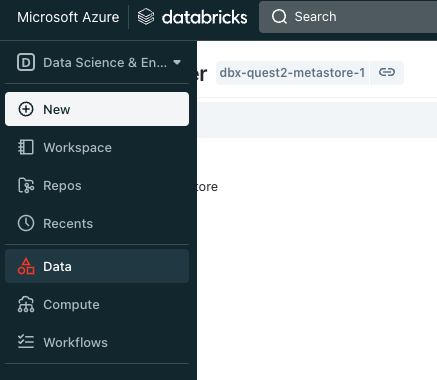
Task: Copy metastore link via chain icon
Action: [x=387, y=72]
